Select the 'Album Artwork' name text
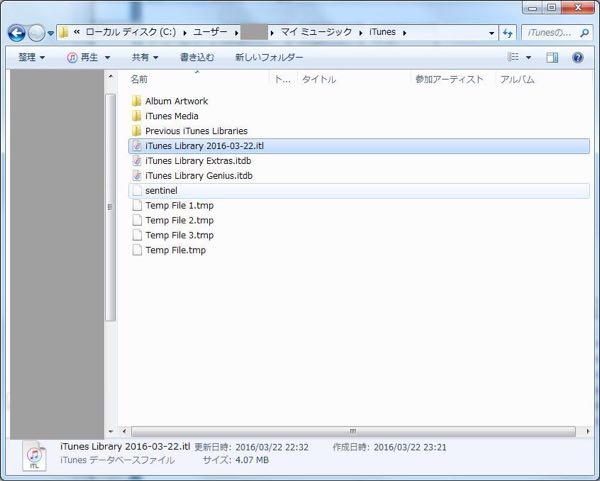Viewport: 600px width, 481px height. coord(176,101)
